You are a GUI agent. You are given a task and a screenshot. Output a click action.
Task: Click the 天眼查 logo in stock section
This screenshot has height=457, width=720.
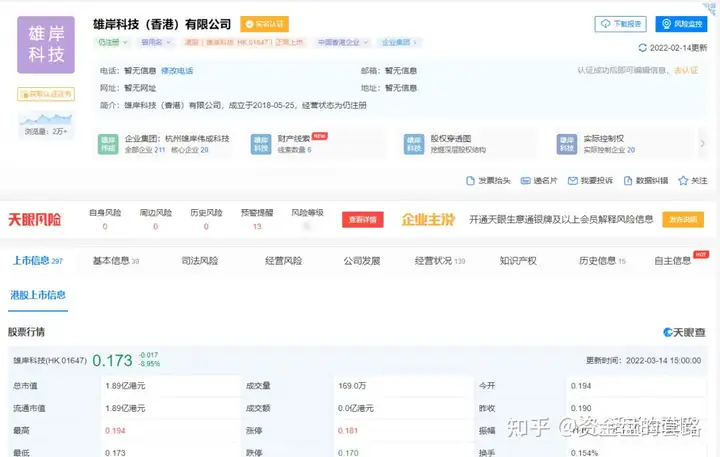tap(684, 332)
